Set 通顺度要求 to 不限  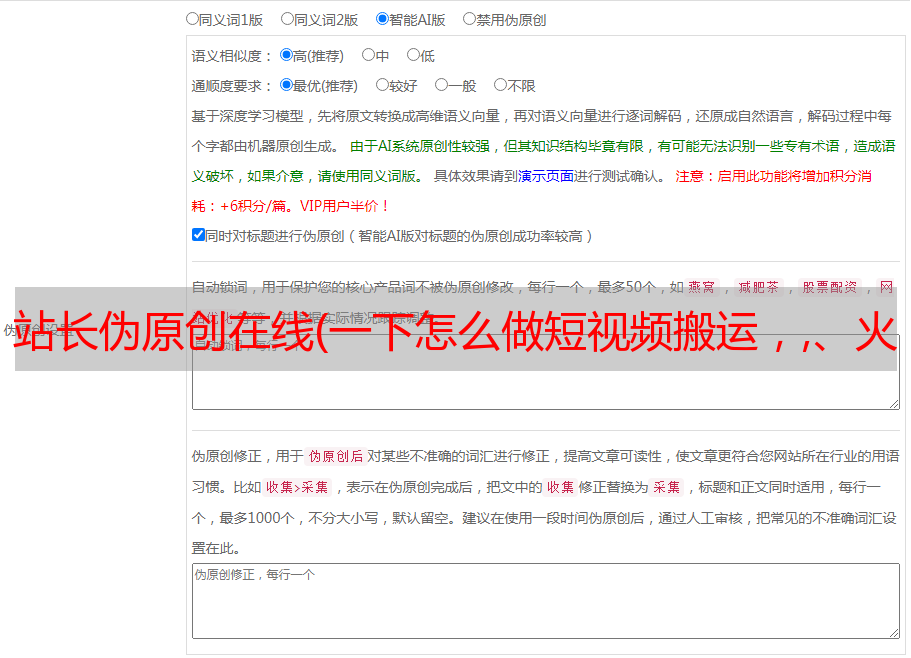point(500,85)
